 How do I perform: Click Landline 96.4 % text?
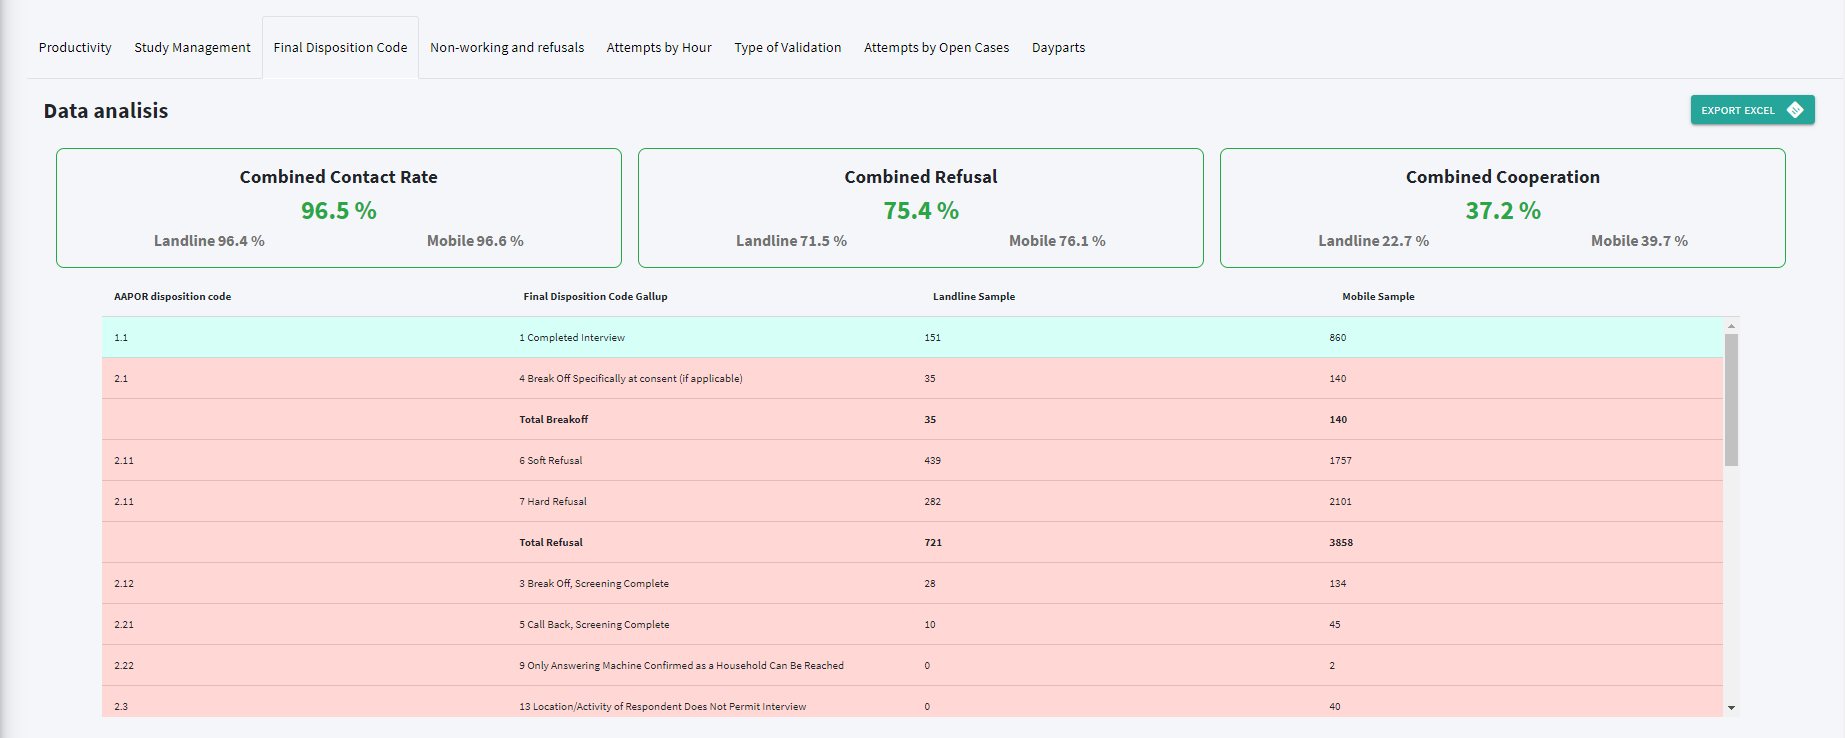coord(209,241)
